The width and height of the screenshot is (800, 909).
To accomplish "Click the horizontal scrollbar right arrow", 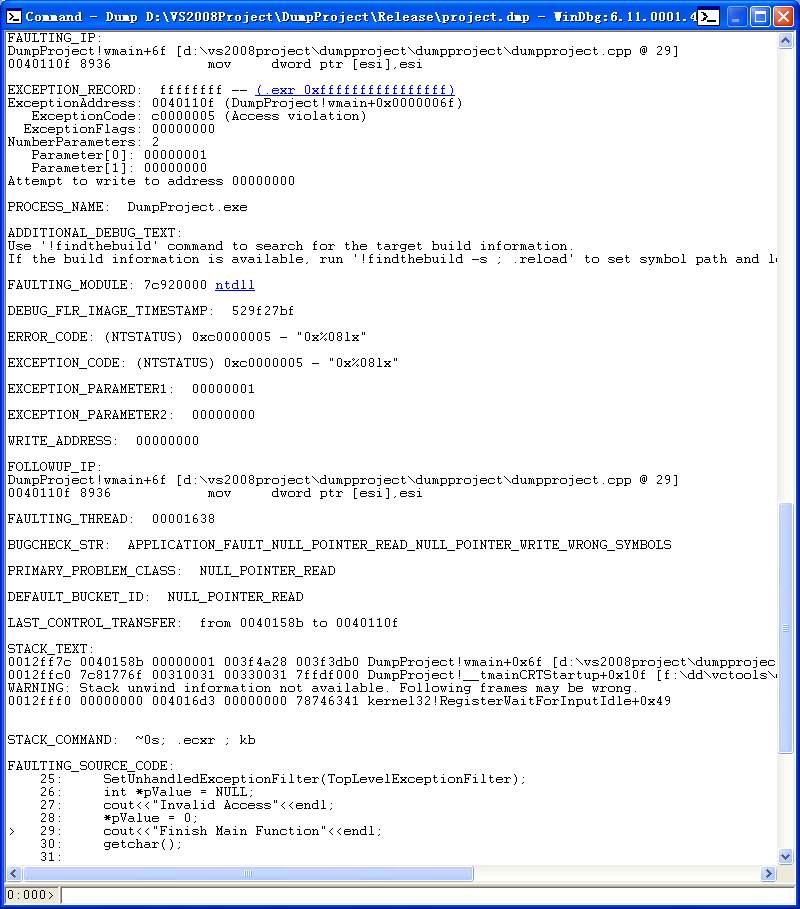I will (x=769, y=873).
